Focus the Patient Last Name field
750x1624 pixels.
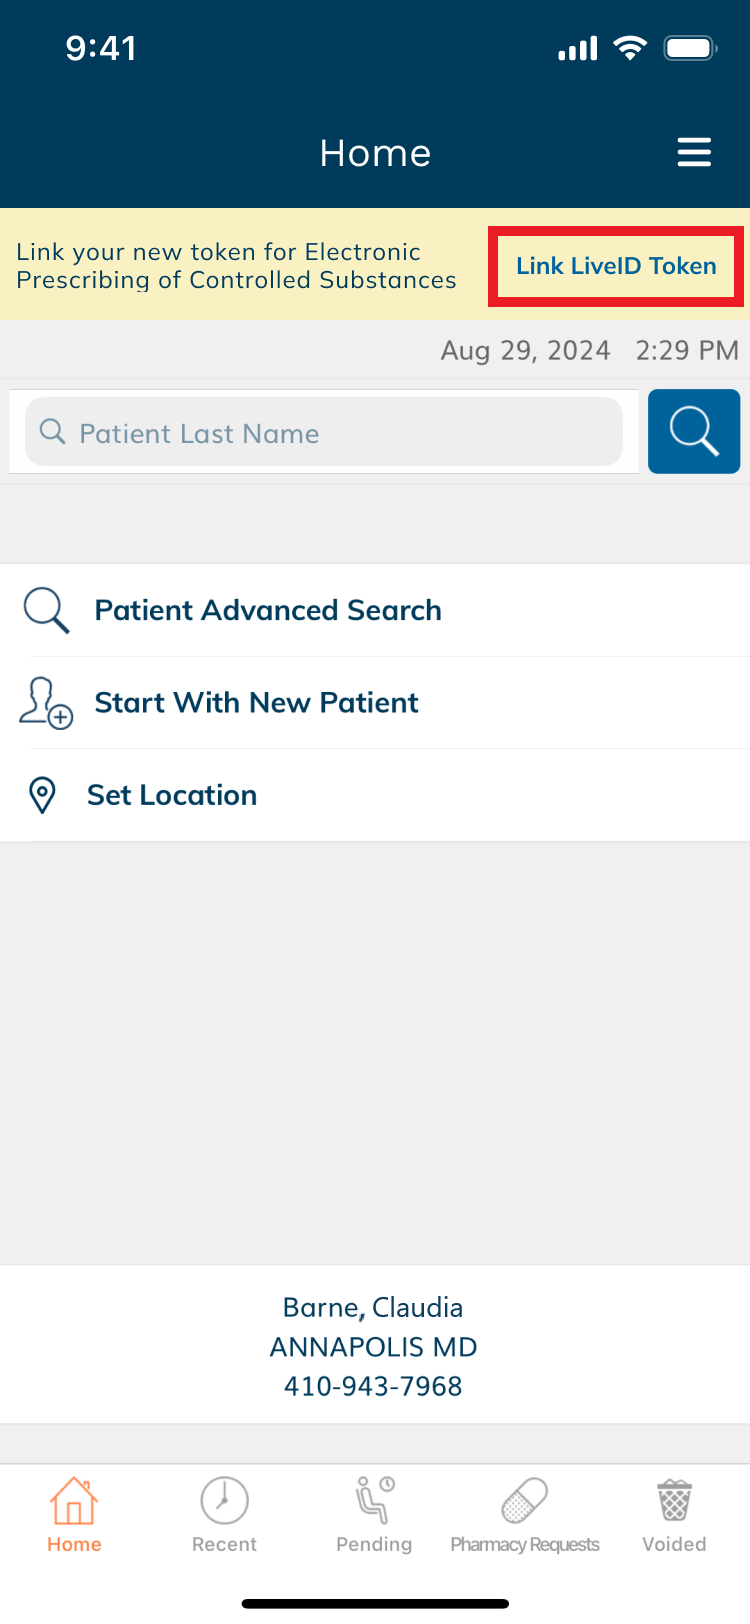tap(340, 433)
